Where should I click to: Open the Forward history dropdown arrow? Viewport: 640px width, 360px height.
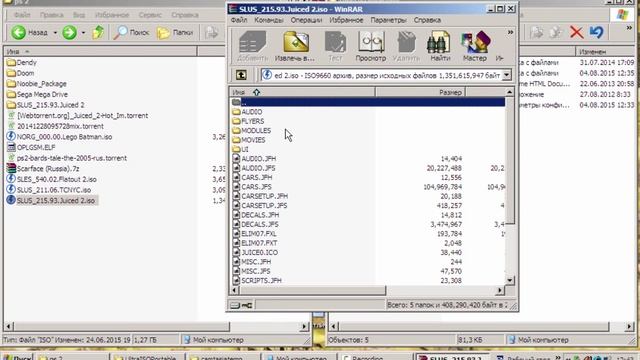83,32
